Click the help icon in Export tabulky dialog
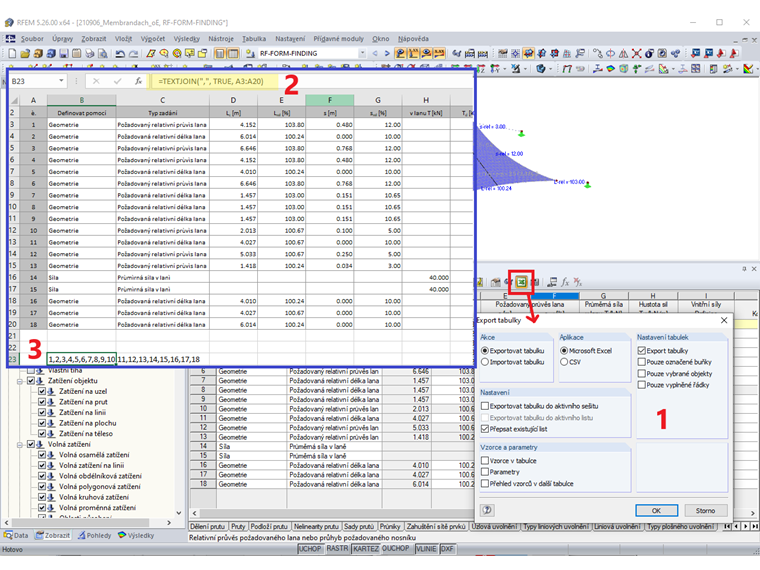Viewport: 760px width, 570px height. pyautogui.click(x=487, y=509)
